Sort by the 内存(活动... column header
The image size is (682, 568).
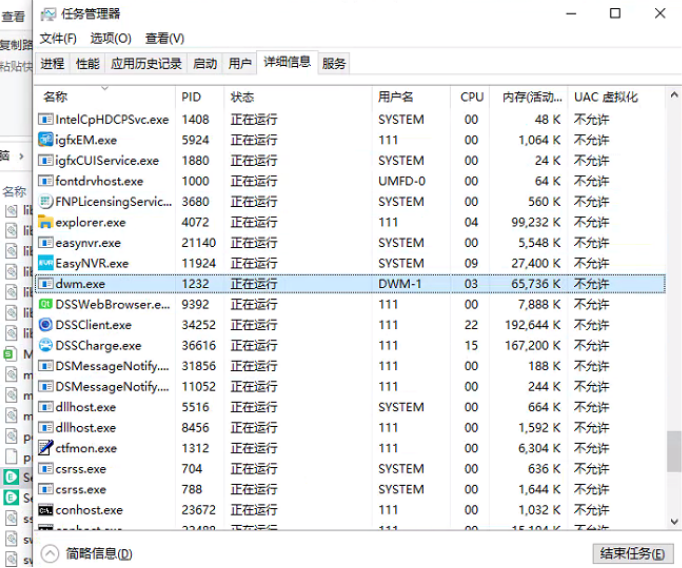click(x=529, y=97)
